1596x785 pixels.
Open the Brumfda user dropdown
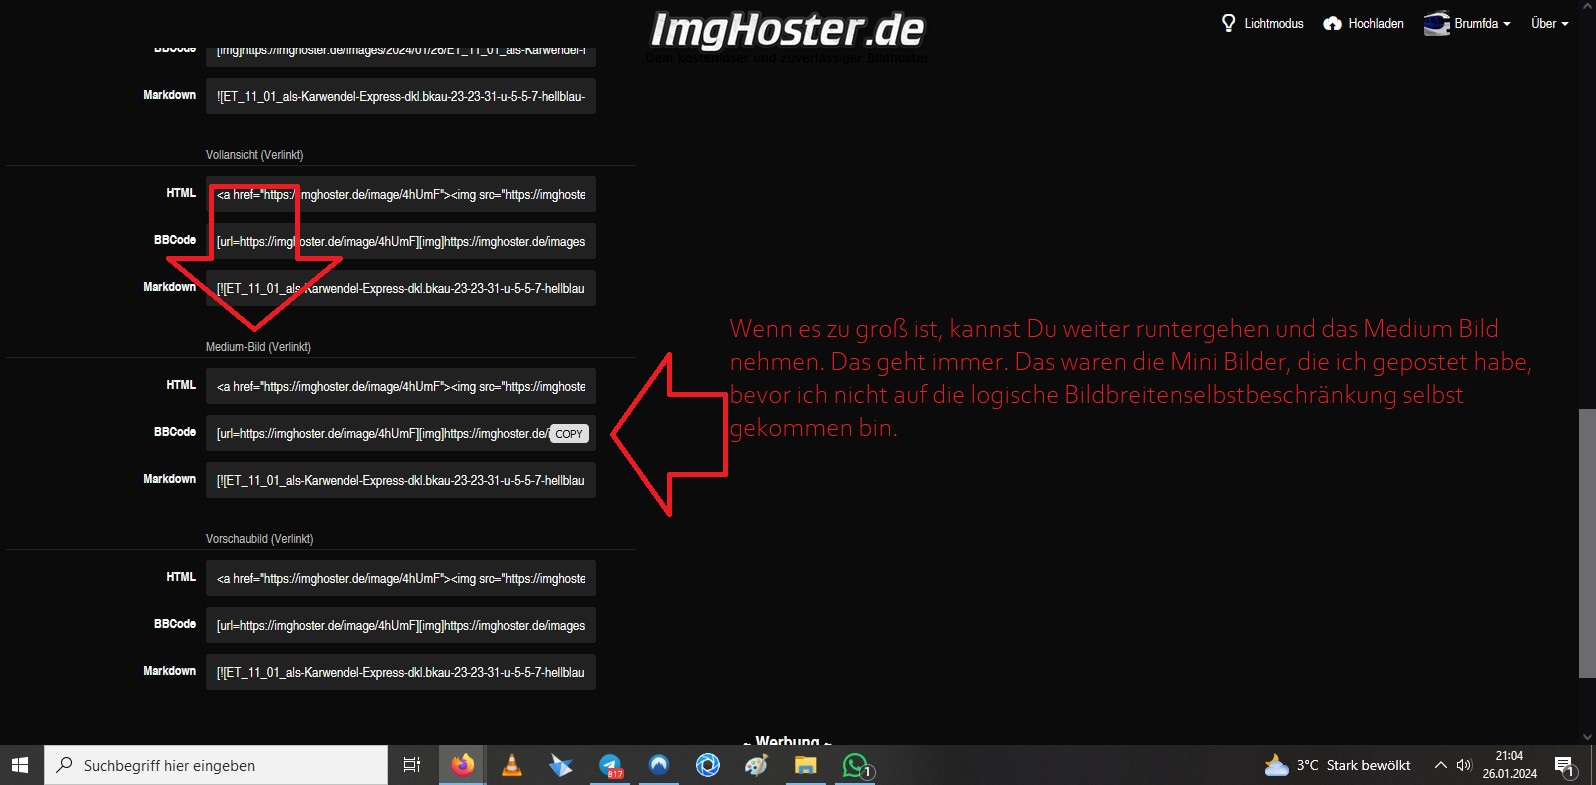pyautogui.click(x=1467, y=23)
